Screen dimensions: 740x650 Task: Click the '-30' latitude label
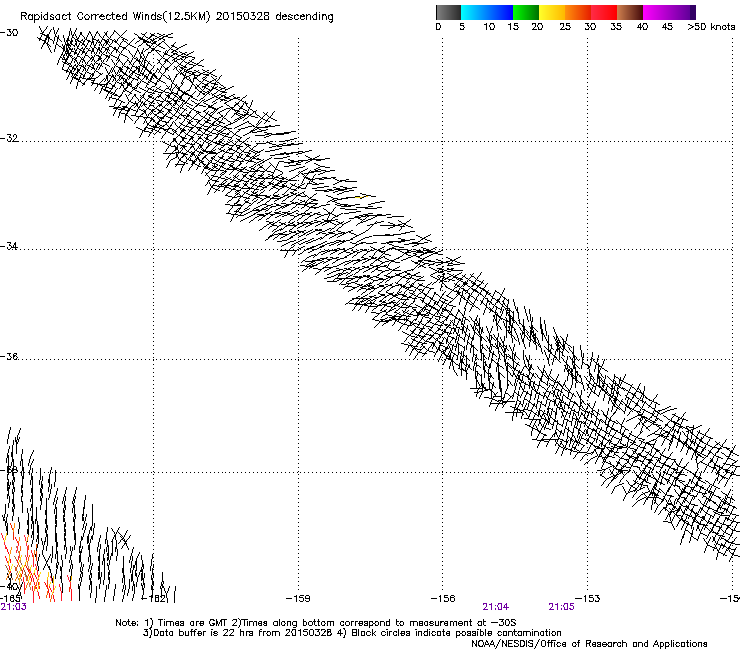(9, 33)
